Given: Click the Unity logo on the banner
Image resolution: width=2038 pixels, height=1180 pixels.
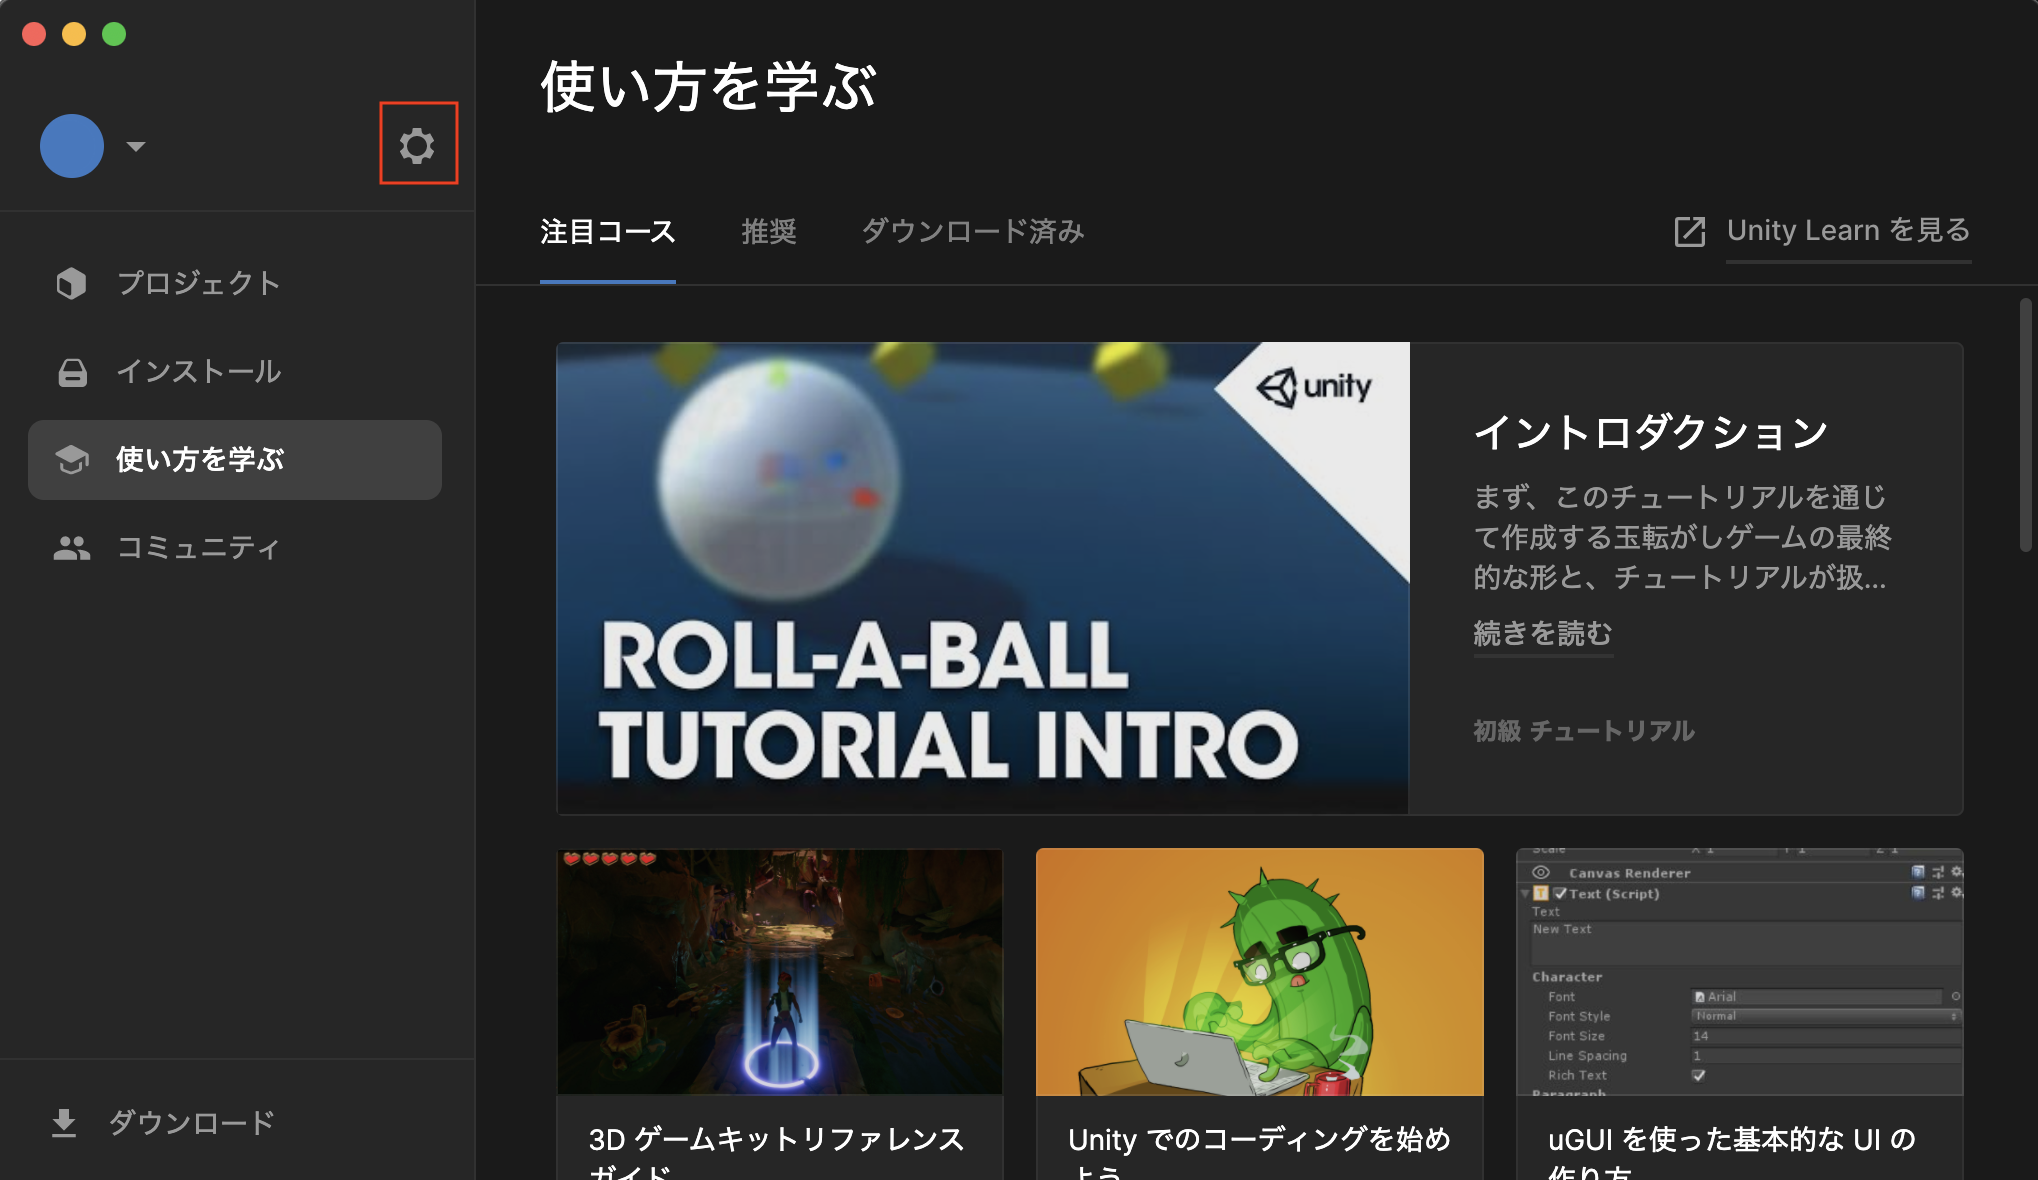Looking at the screenshot, I should [1314, 387].
